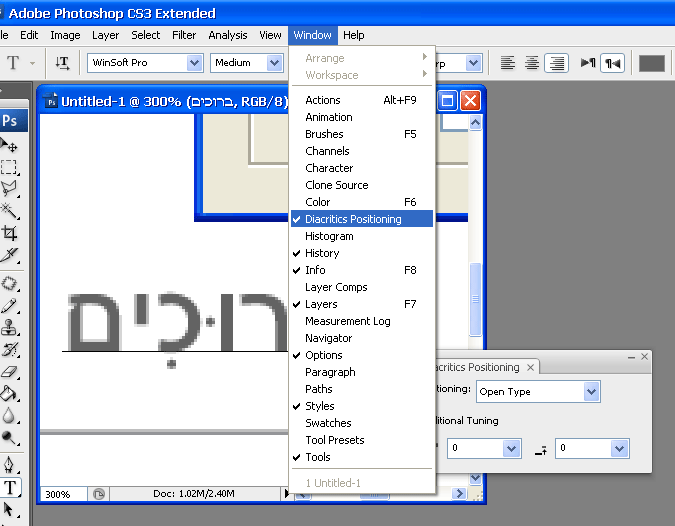Open the Help menu

pos(353,35)
